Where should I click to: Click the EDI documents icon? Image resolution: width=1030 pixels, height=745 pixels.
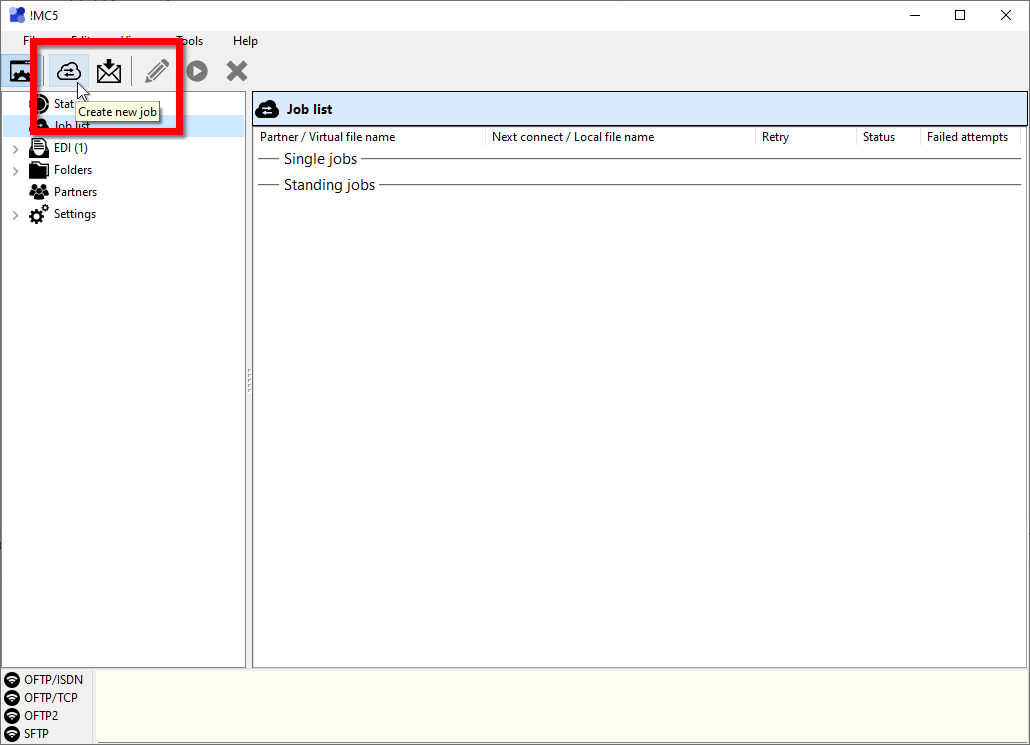39,148
